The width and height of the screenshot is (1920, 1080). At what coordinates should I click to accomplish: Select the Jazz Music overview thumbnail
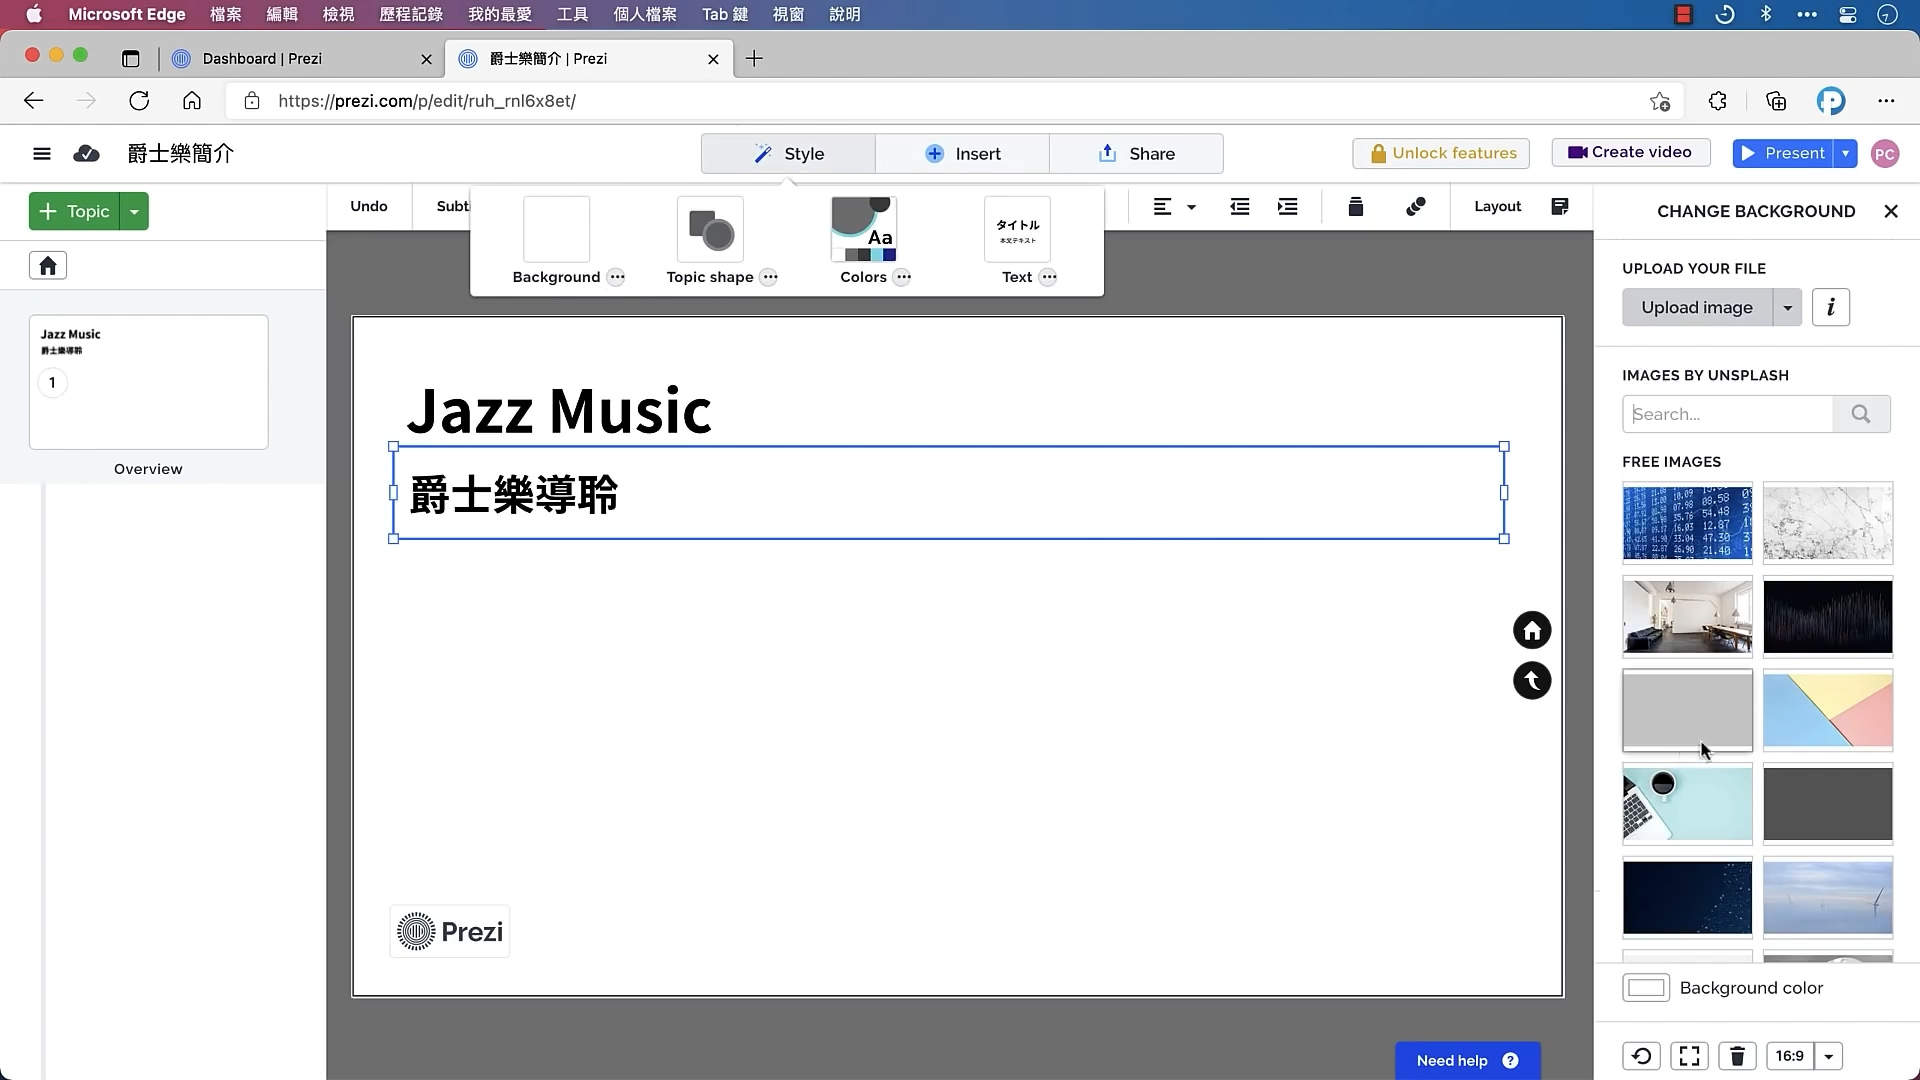click(148, 382)
